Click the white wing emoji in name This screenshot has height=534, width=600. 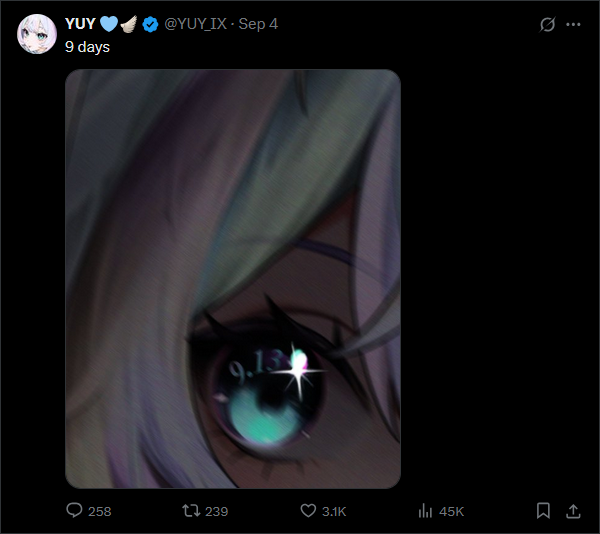pyautogui.click(x=129, y=24)
